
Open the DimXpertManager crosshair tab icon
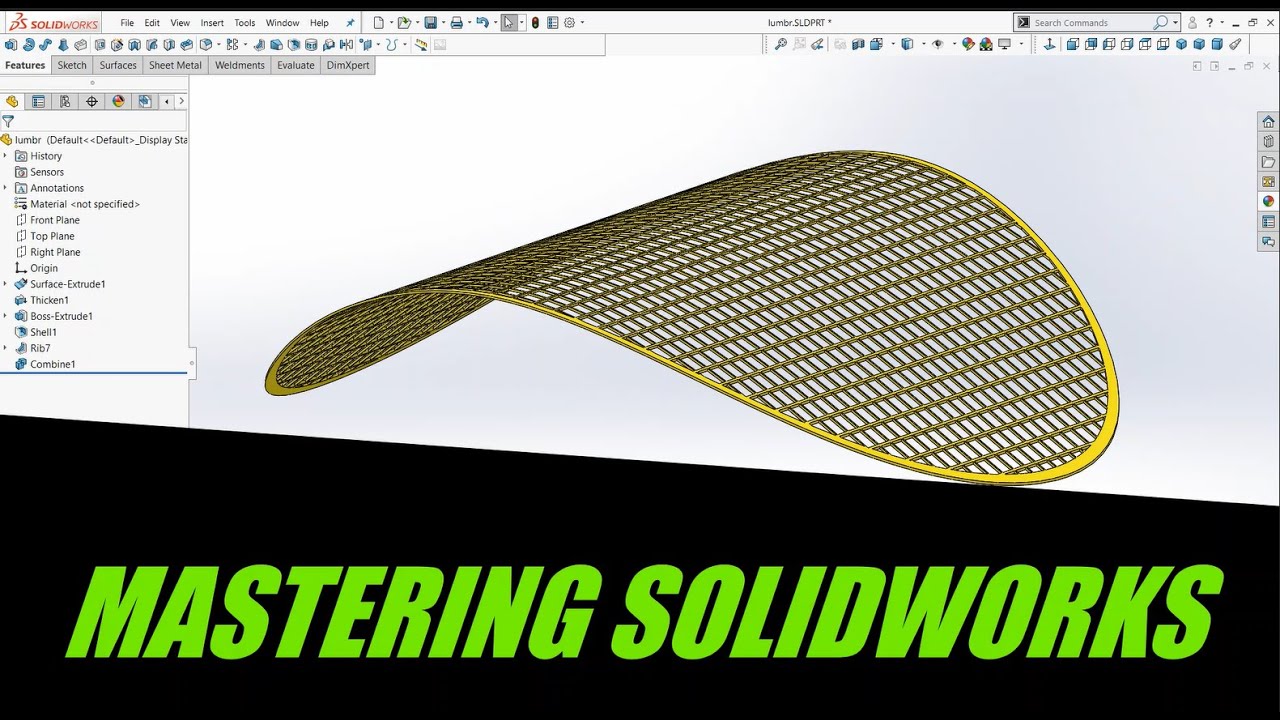[92, 101]
